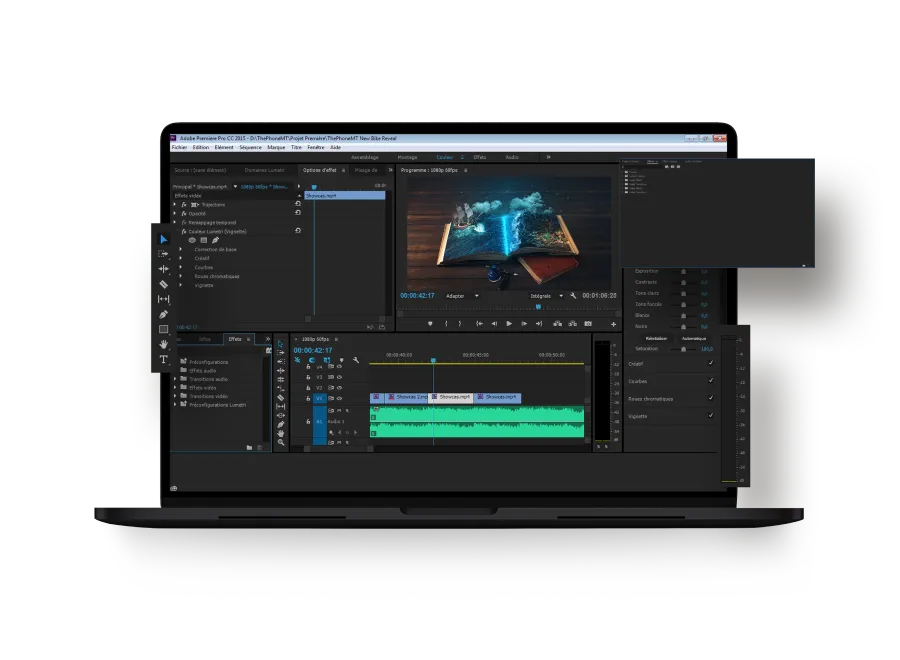Open Program monitor wrench settings
This screenshot has height=660, width=900.
573,296
